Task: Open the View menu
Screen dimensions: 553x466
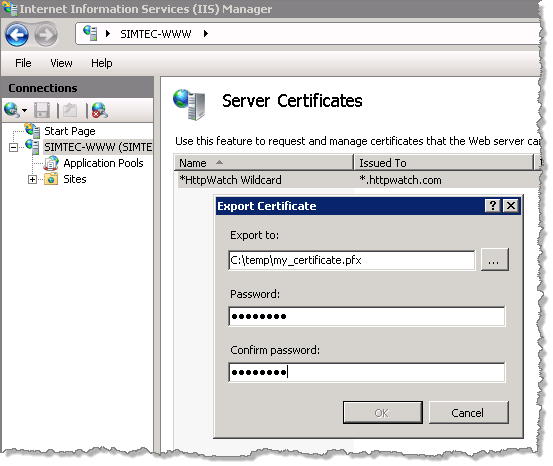Action: [61, 63]
